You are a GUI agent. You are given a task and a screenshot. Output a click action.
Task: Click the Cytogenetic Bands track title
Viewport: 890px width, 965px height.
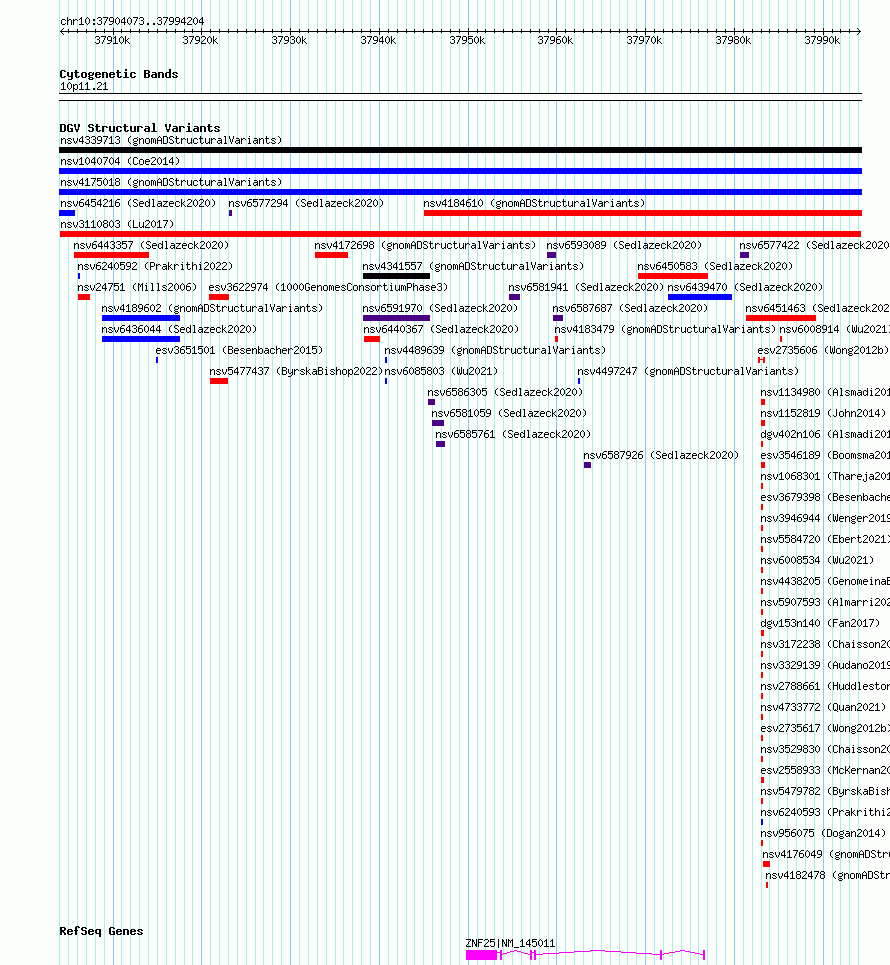tap(119, 74)
